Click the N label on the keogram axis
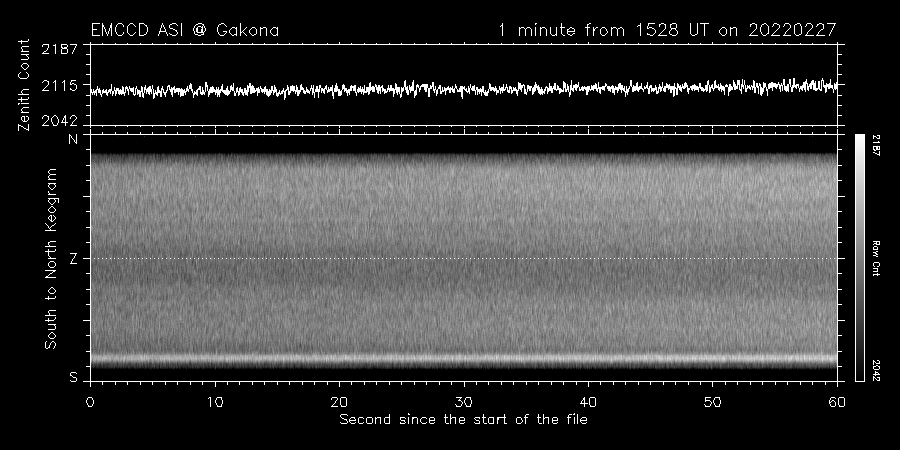This screenshot has width=900, height=450. click(x=73, y=139)
